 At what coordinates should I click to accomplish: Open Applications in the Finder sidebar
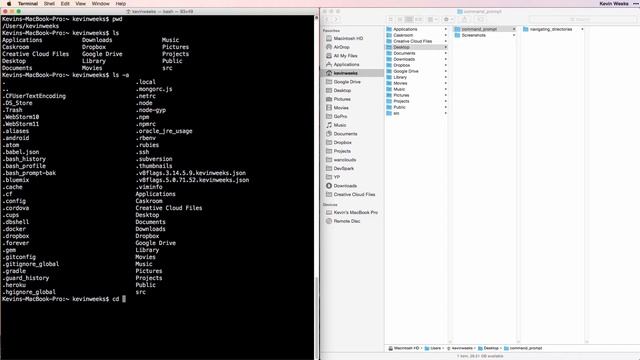343,64
